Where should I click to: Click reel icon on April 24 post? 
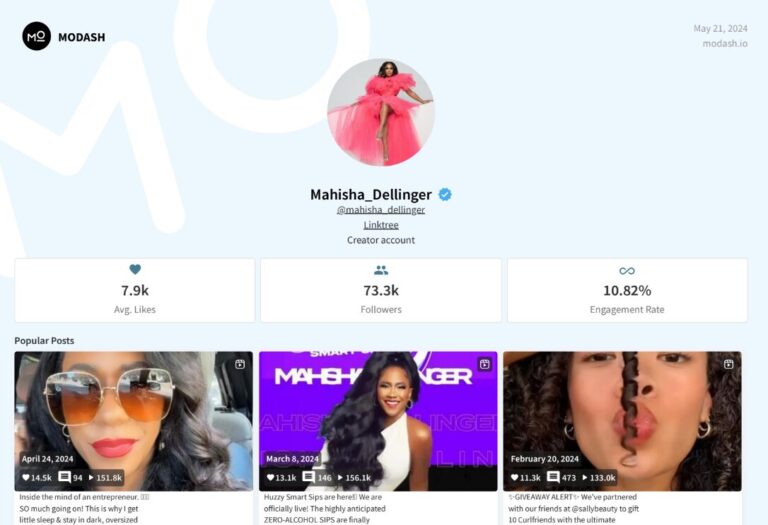click(240, 364)
